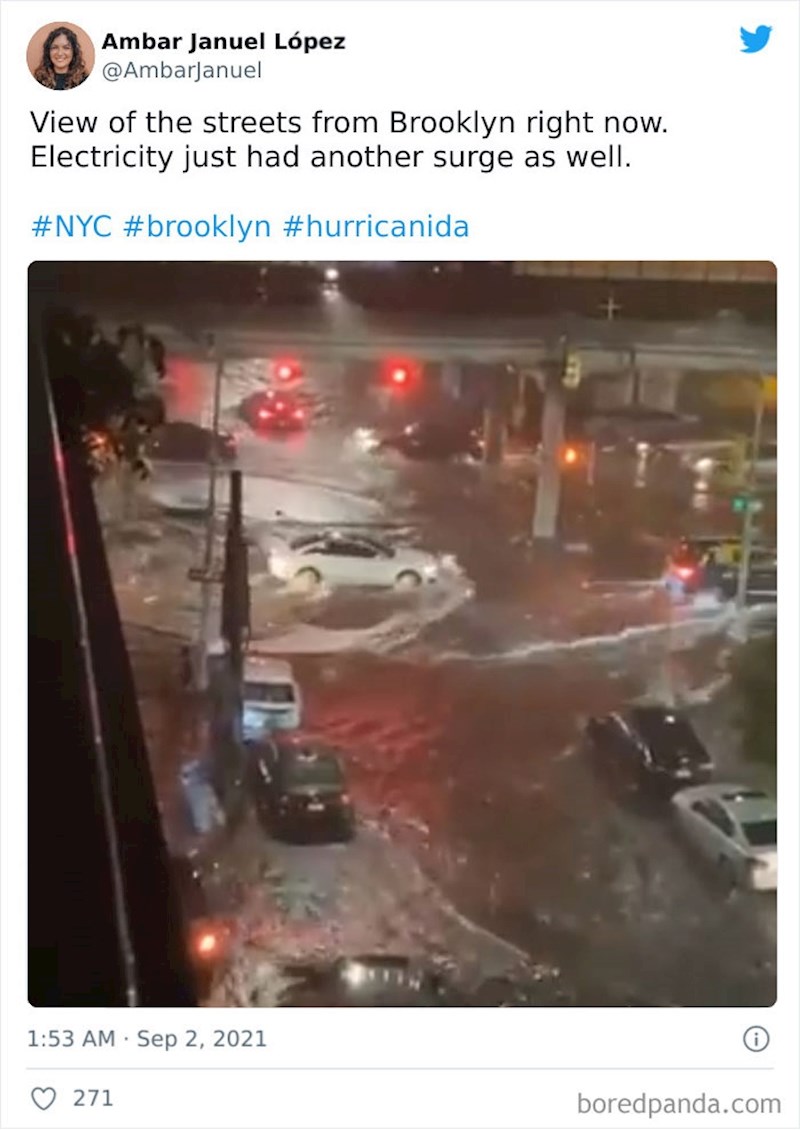The width and height of the screenshot is (800, 1130).
Task: Like the tweet with the heart icon
Action: 44,1098
